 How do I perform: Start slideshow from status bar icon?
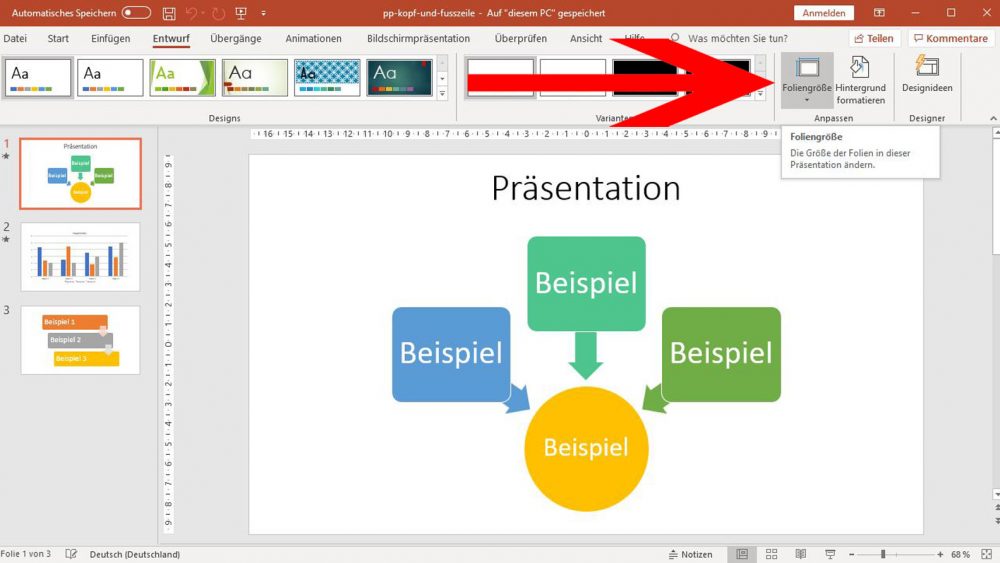point(830,554)
